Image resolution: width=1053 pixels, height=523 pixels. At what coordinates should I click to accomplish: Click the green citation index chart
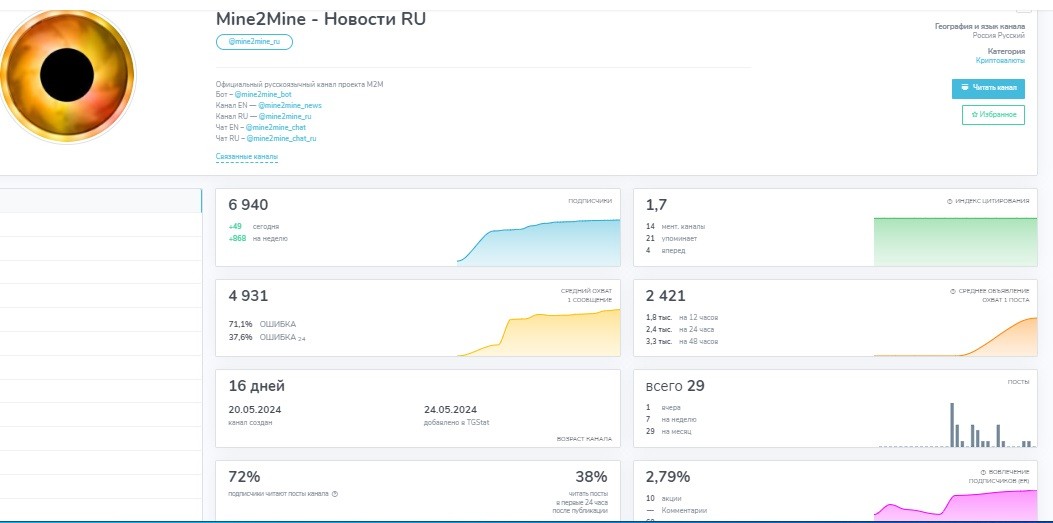(x=955, y=241)
